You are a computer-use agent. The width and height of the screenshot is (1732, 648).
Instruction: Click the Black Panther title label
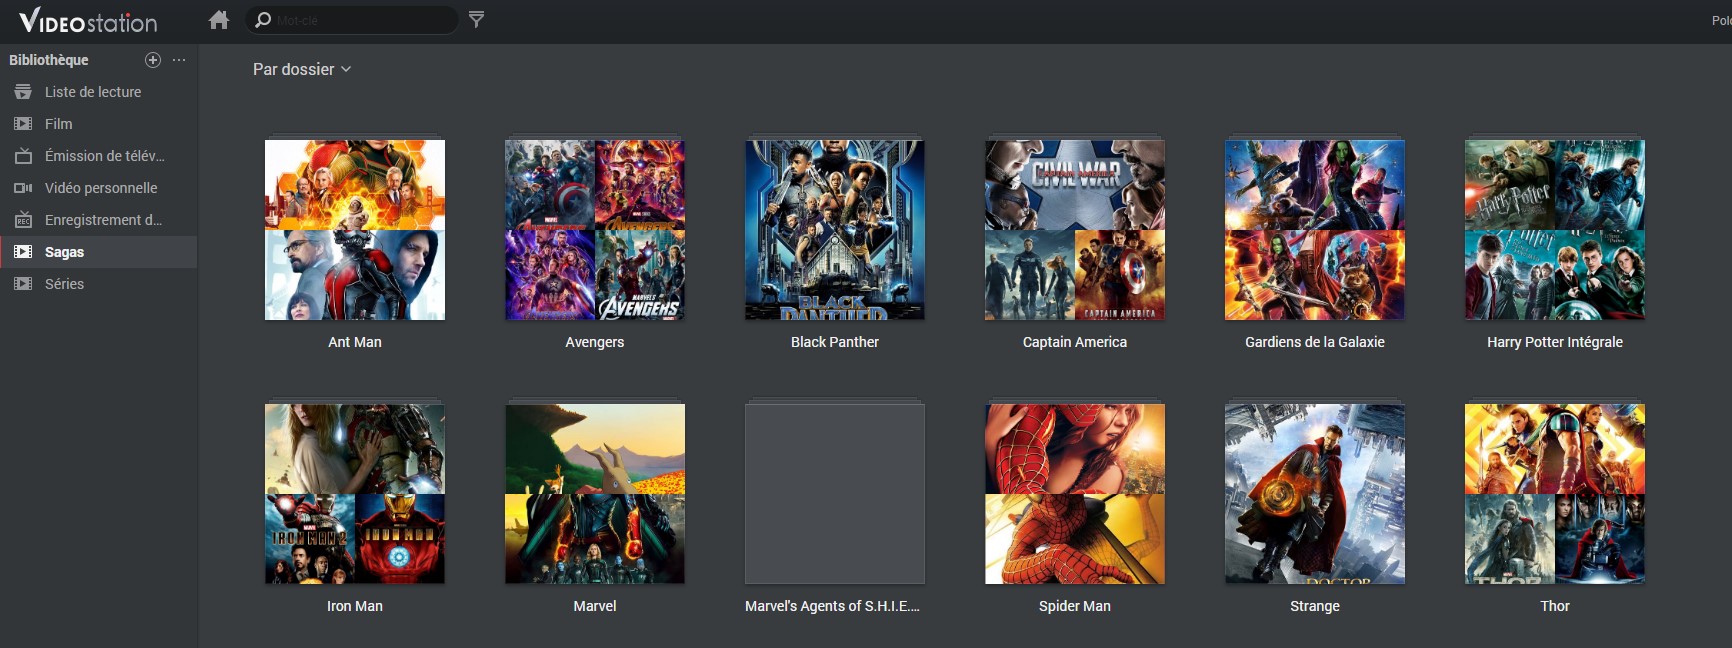click(x=835, y=342)
